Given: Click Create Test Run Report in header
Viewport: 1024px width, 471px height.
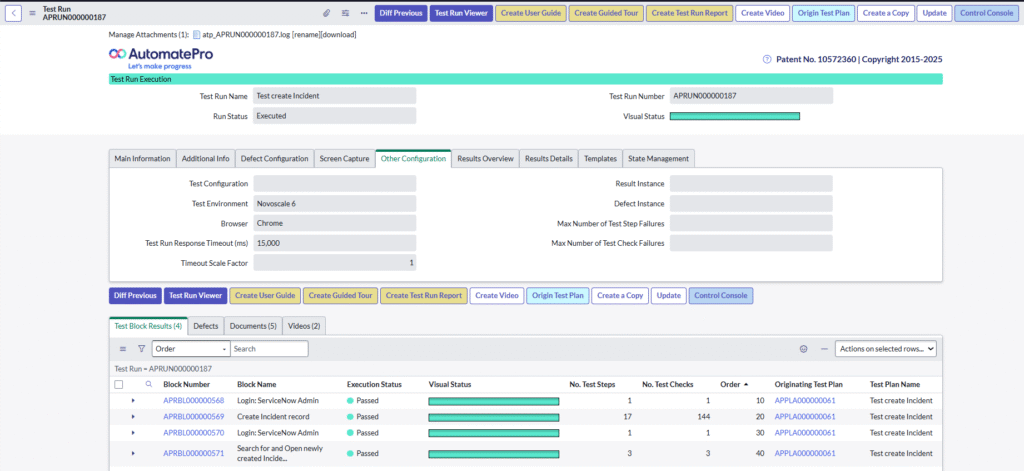Looking at the screenshot, I should coord(690,13).
